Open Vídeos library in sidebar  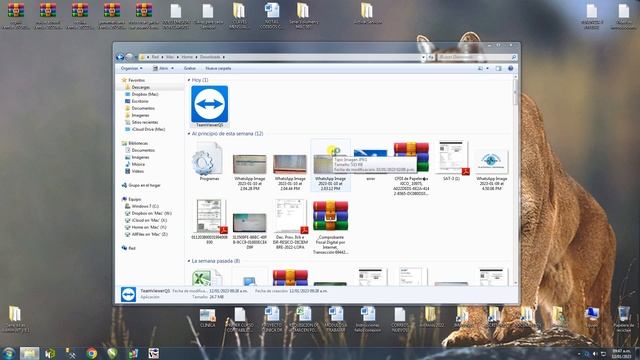(138, 171)
